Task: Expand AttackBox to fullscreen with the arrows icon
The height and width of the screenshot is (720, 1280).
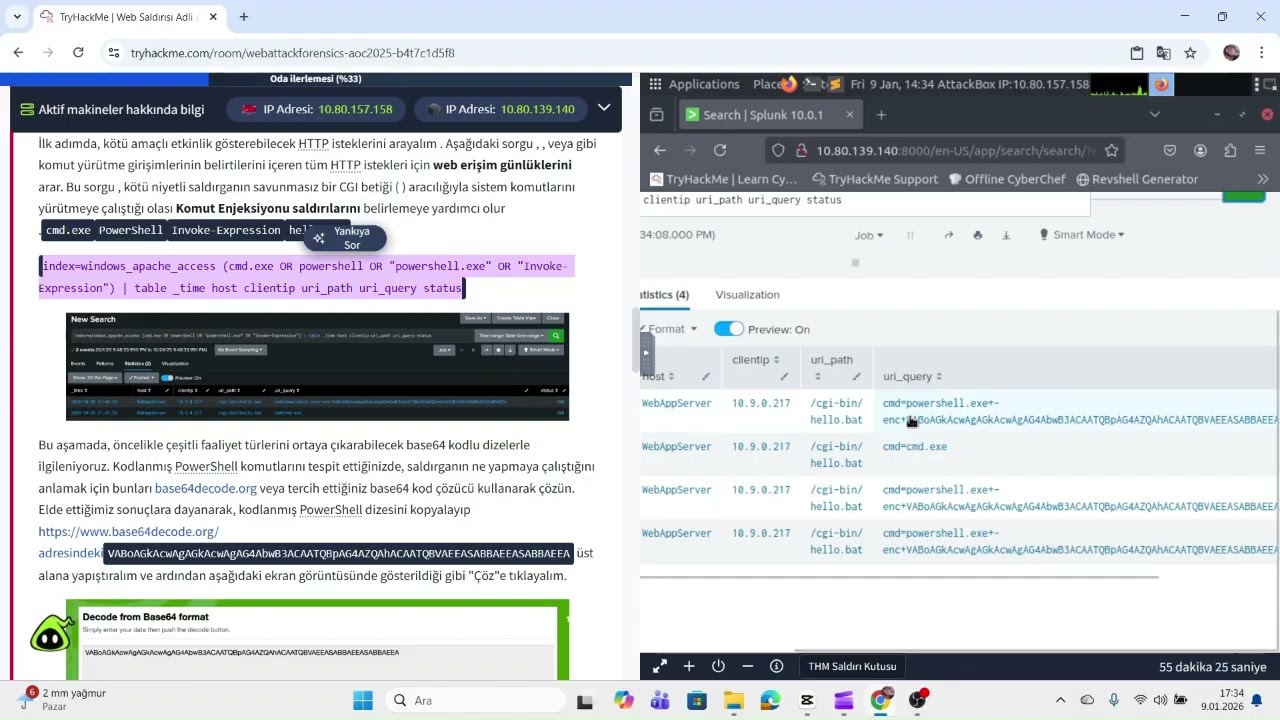Action: click(x=660, y=666)
